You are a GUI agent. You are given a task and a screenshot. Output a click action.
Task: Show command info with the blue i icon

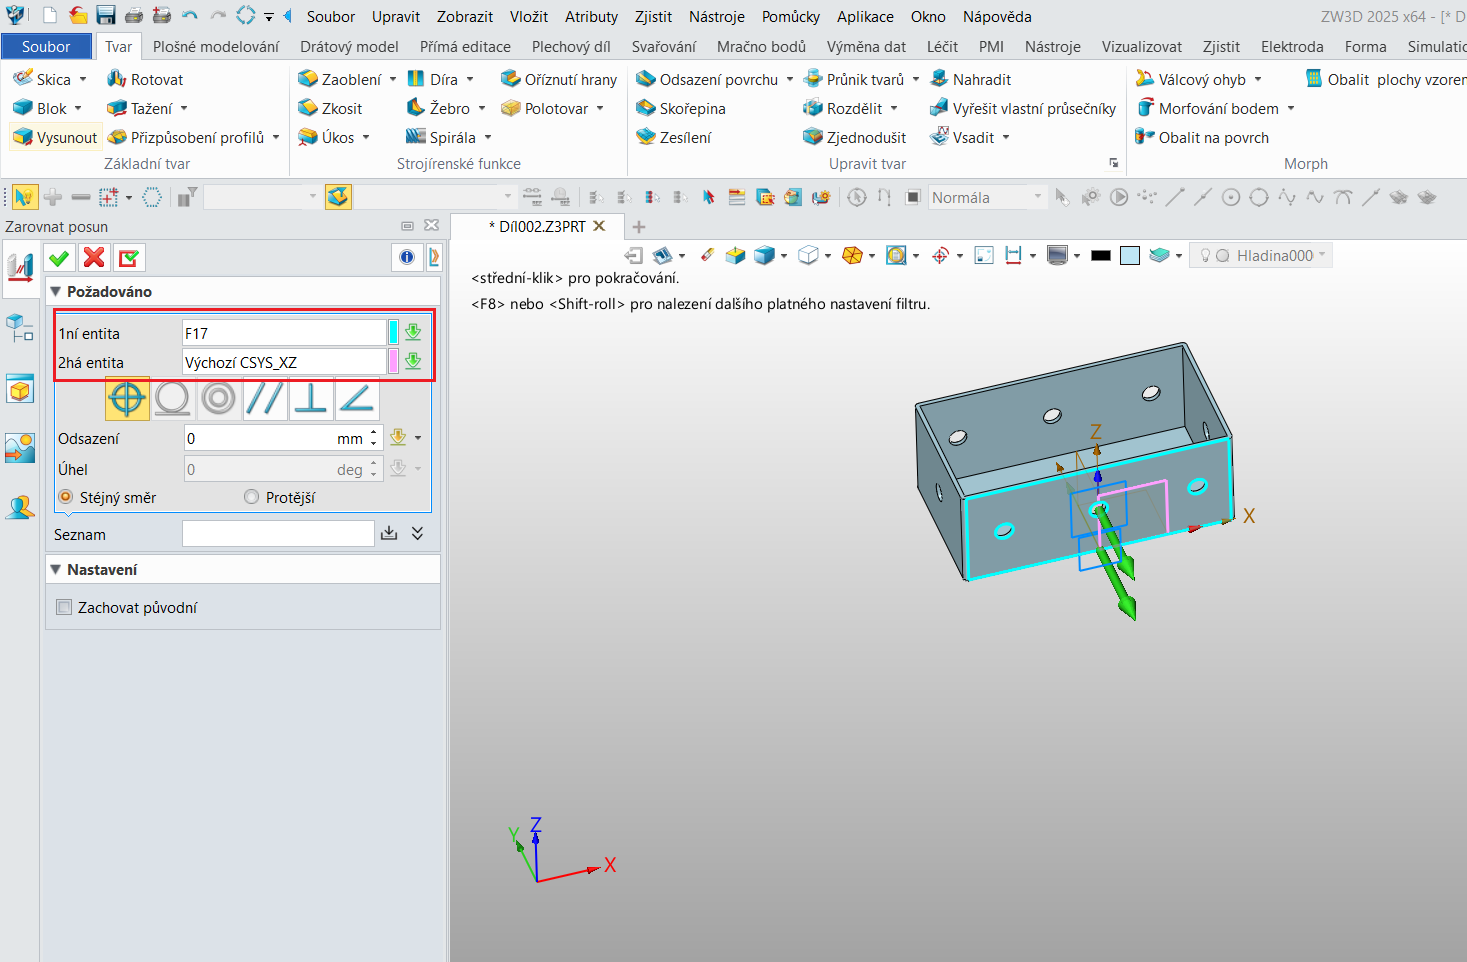pos(407,258)
